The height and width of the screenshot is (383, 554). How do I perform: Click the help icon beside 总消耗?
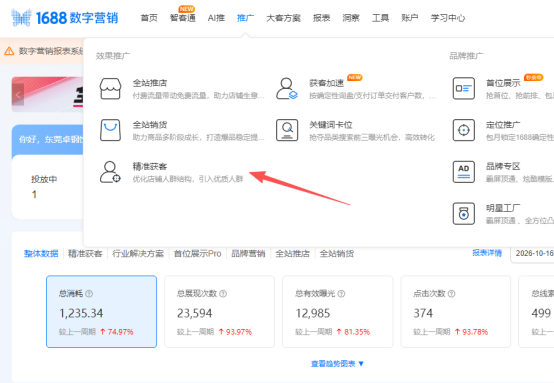89,294
